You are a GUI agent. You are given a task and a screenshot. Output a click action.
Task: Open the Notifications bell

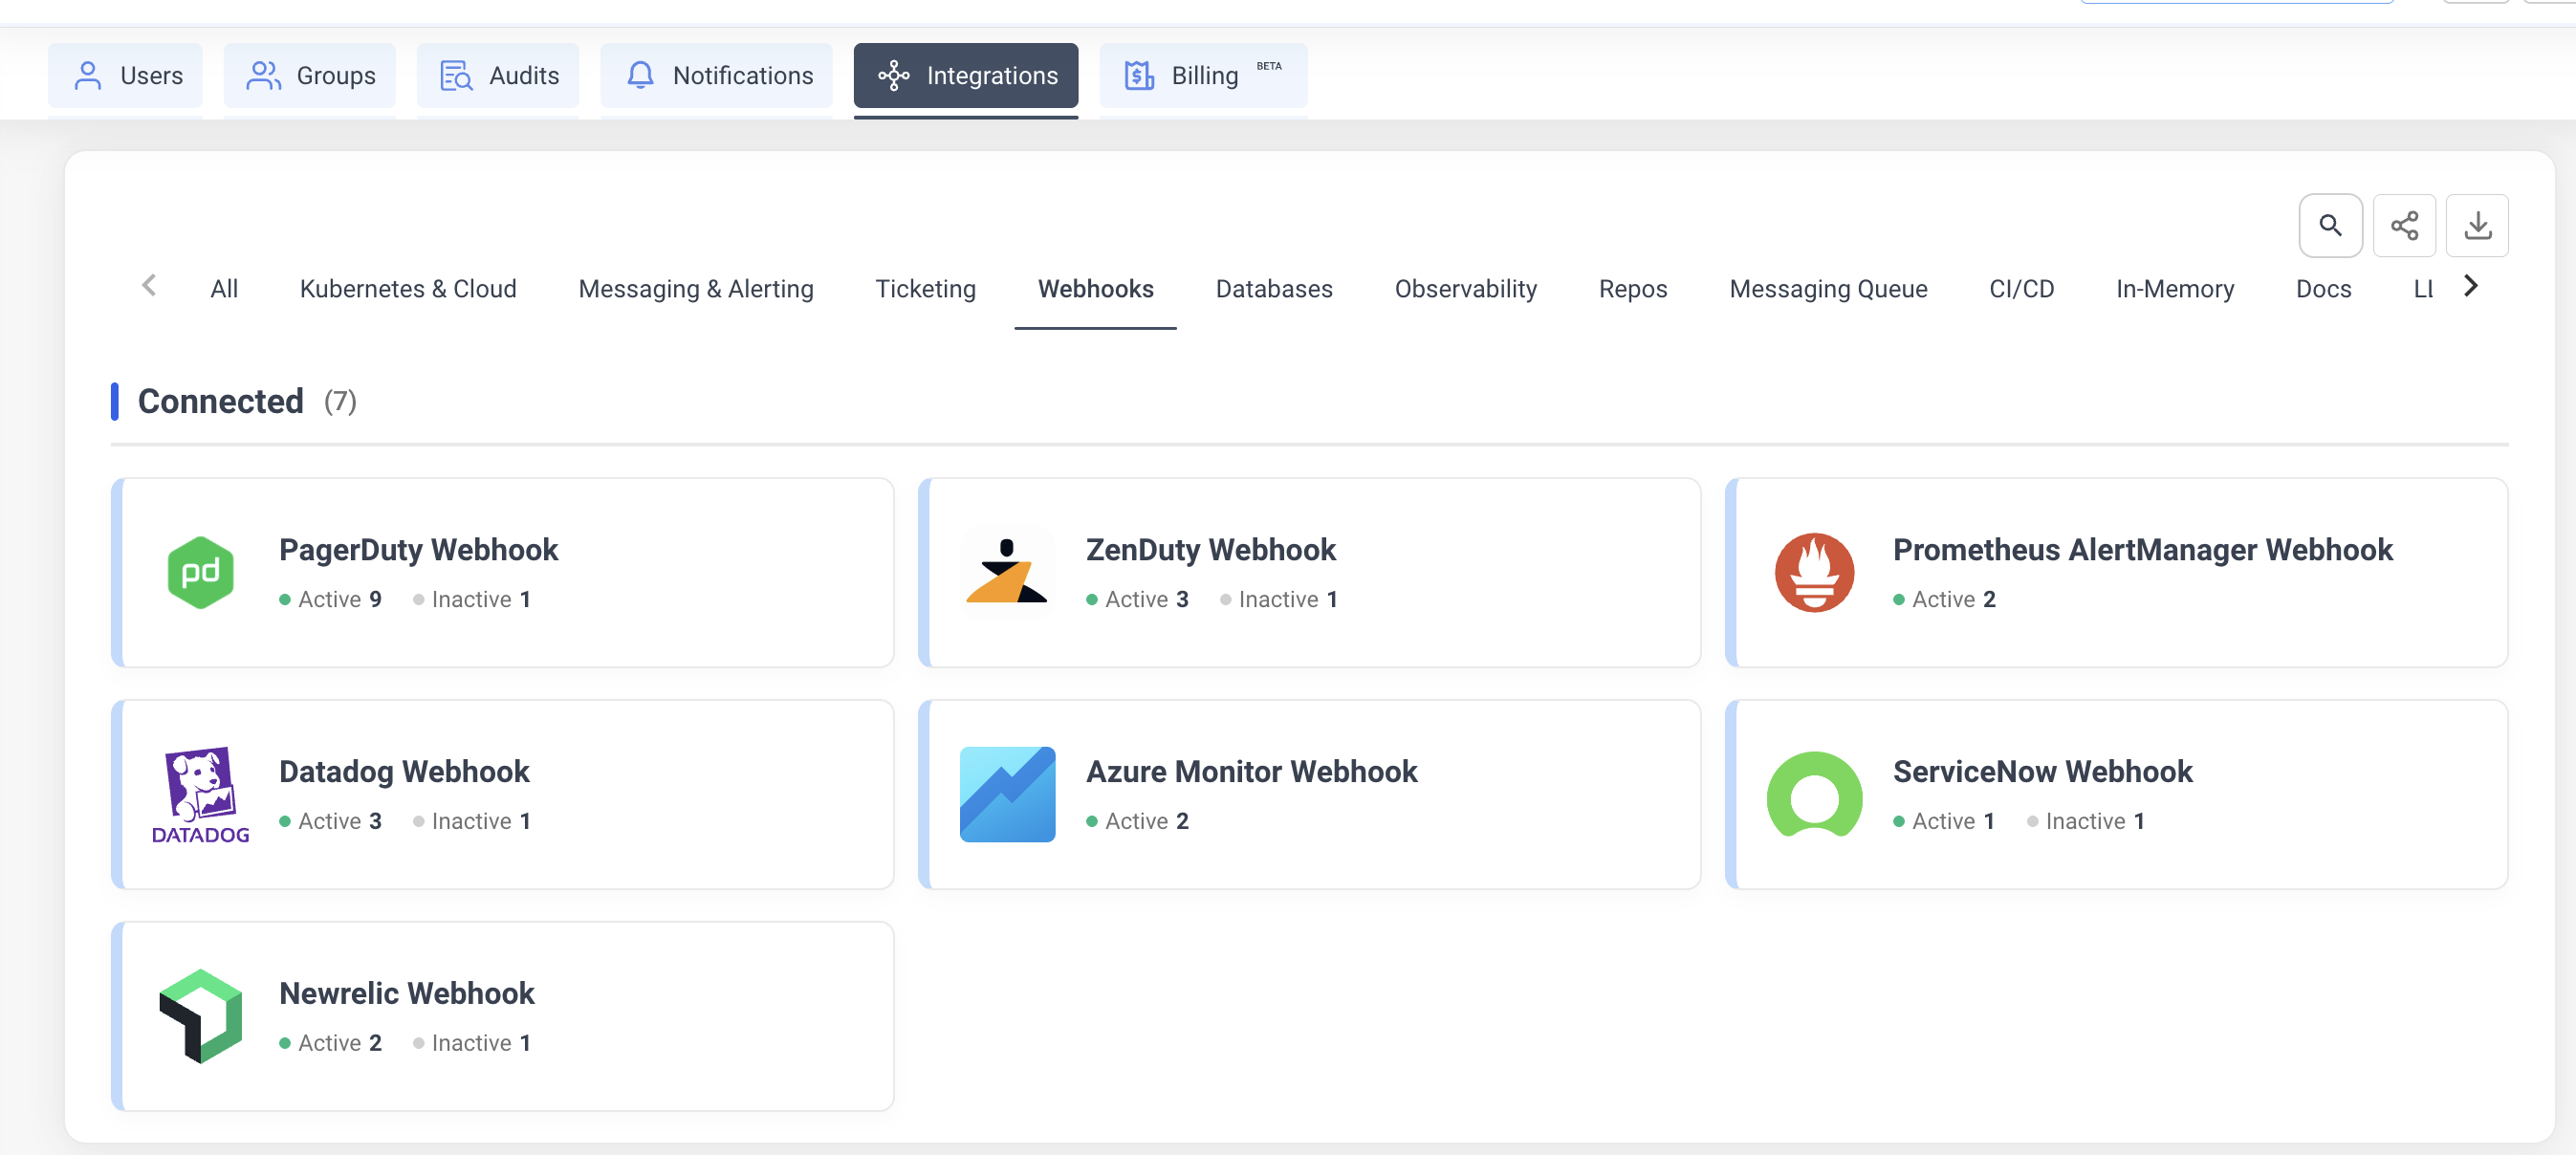pos(716,75)
